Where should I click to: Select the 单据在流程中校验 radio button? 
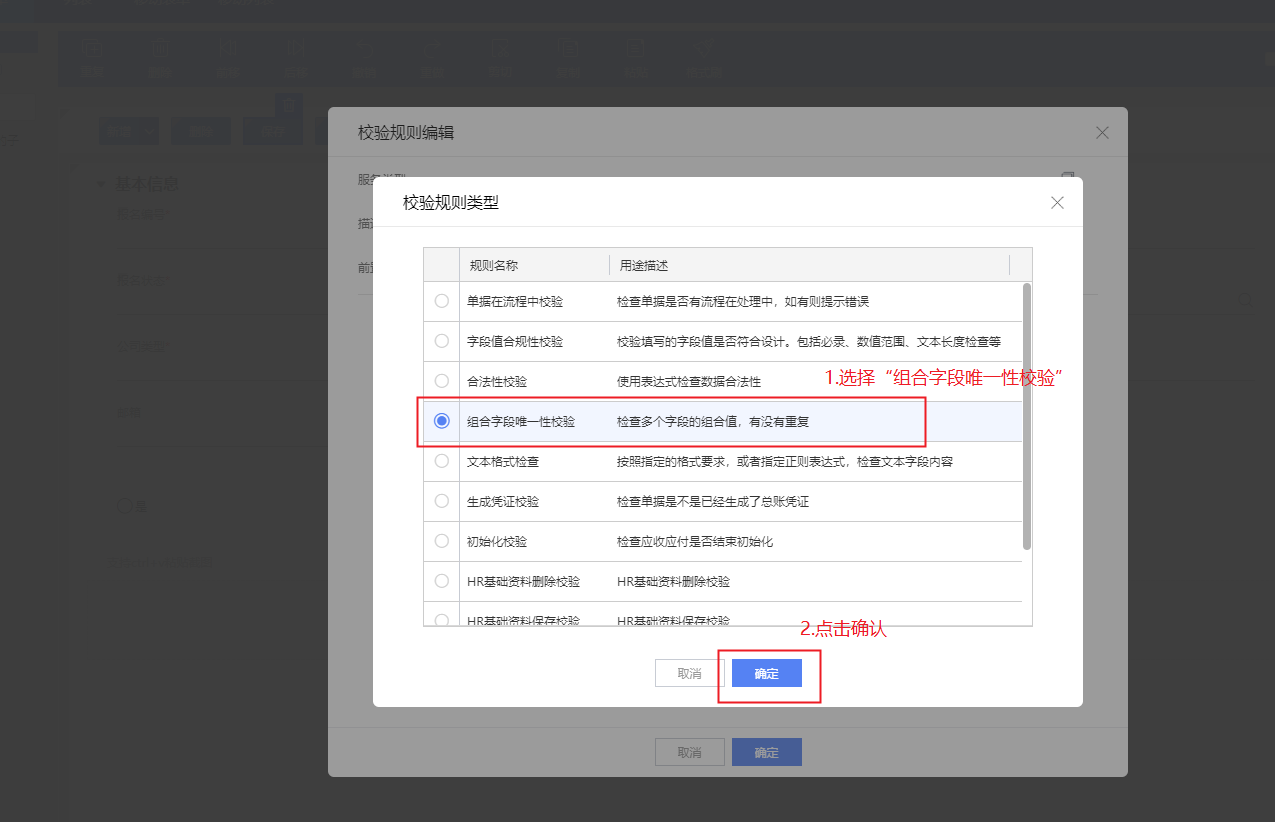click(442, 301)
